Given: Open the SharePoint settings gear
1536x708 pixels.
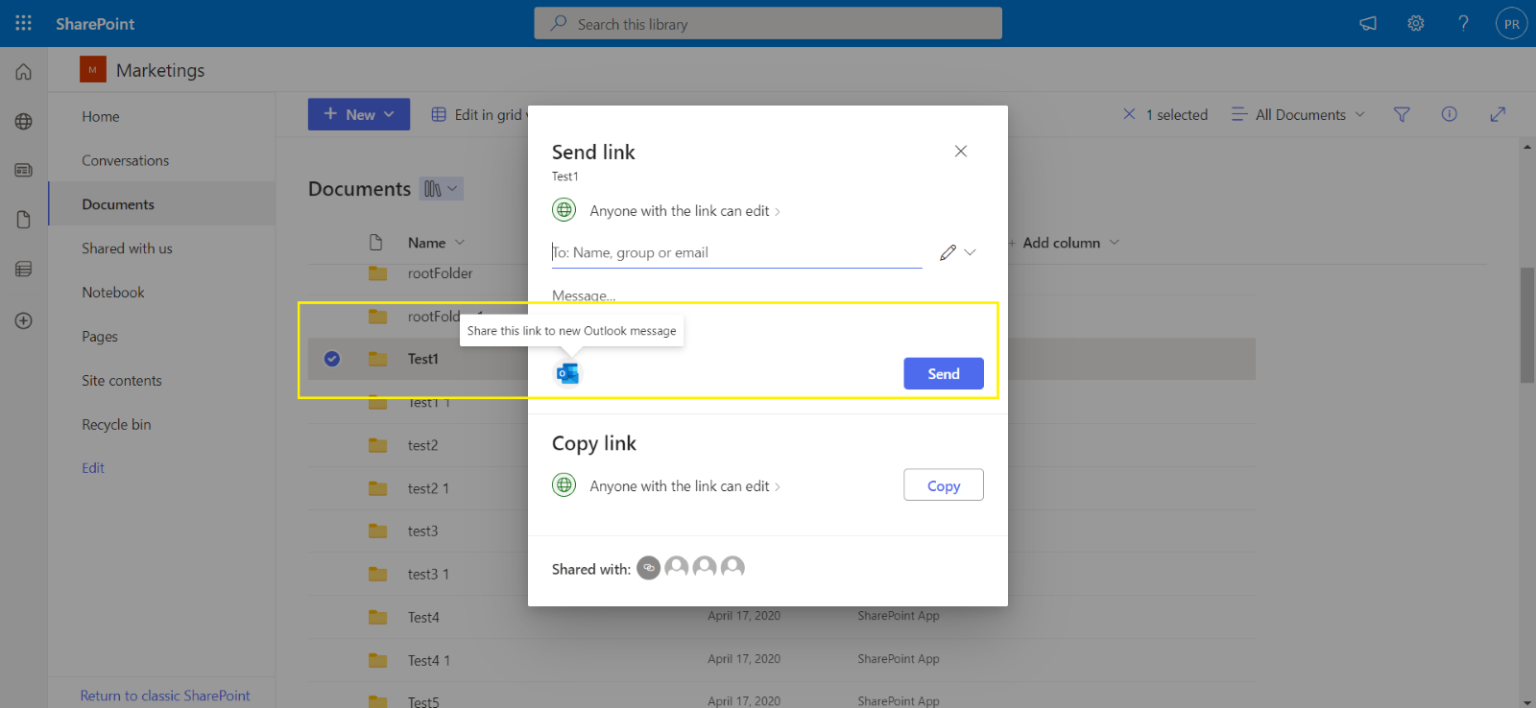Looking at the screenshot, I should point(1415,23).
